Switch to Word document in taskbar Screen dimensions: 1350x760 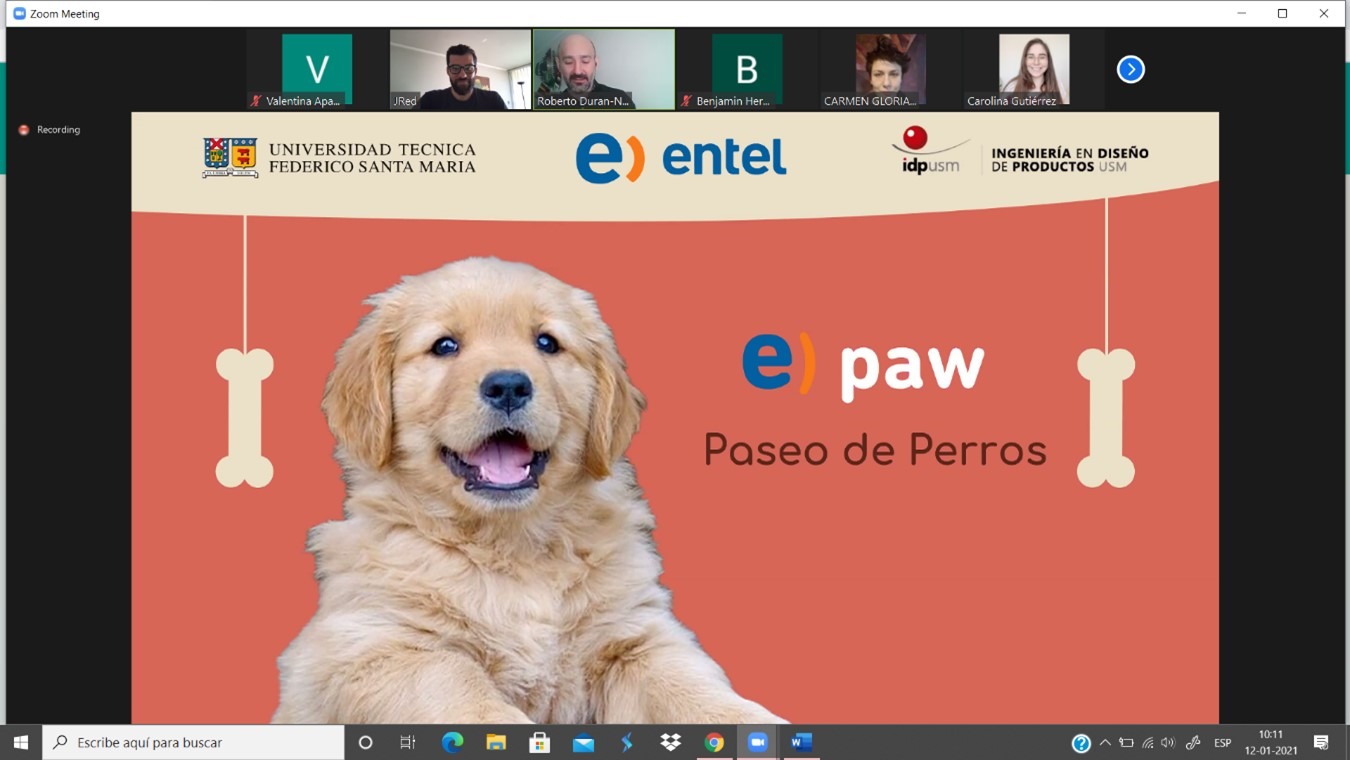[x=801, y=742]
